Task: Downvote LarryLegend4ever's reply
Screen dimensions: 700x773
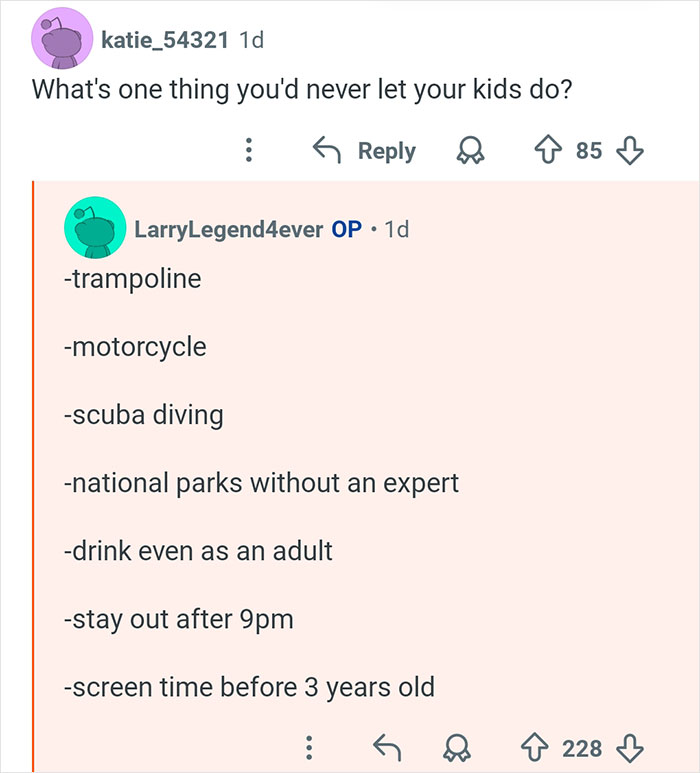Action: tap(629, 747)
